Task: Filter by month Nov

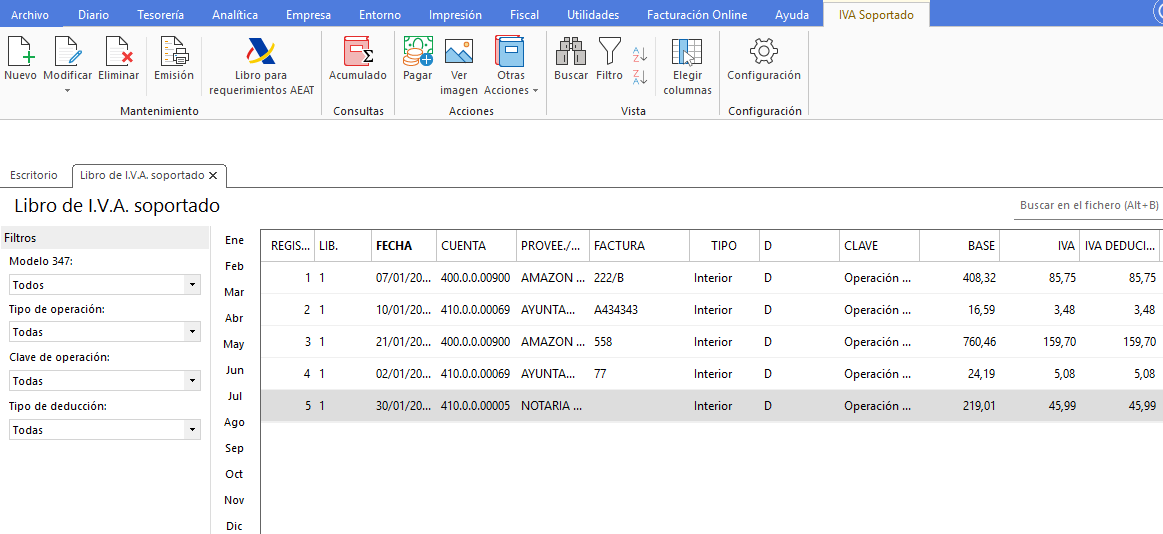Action: (234, 500)
